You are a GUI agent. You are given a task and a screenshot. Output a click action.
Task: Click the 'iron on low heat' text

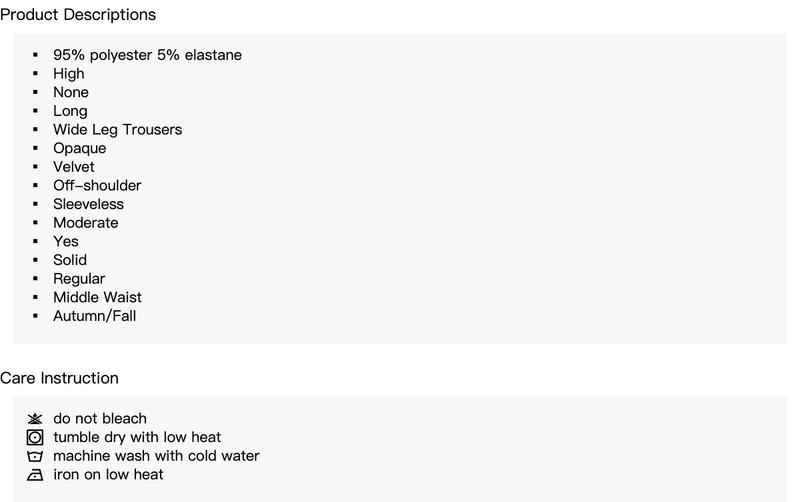pos(108,474)
